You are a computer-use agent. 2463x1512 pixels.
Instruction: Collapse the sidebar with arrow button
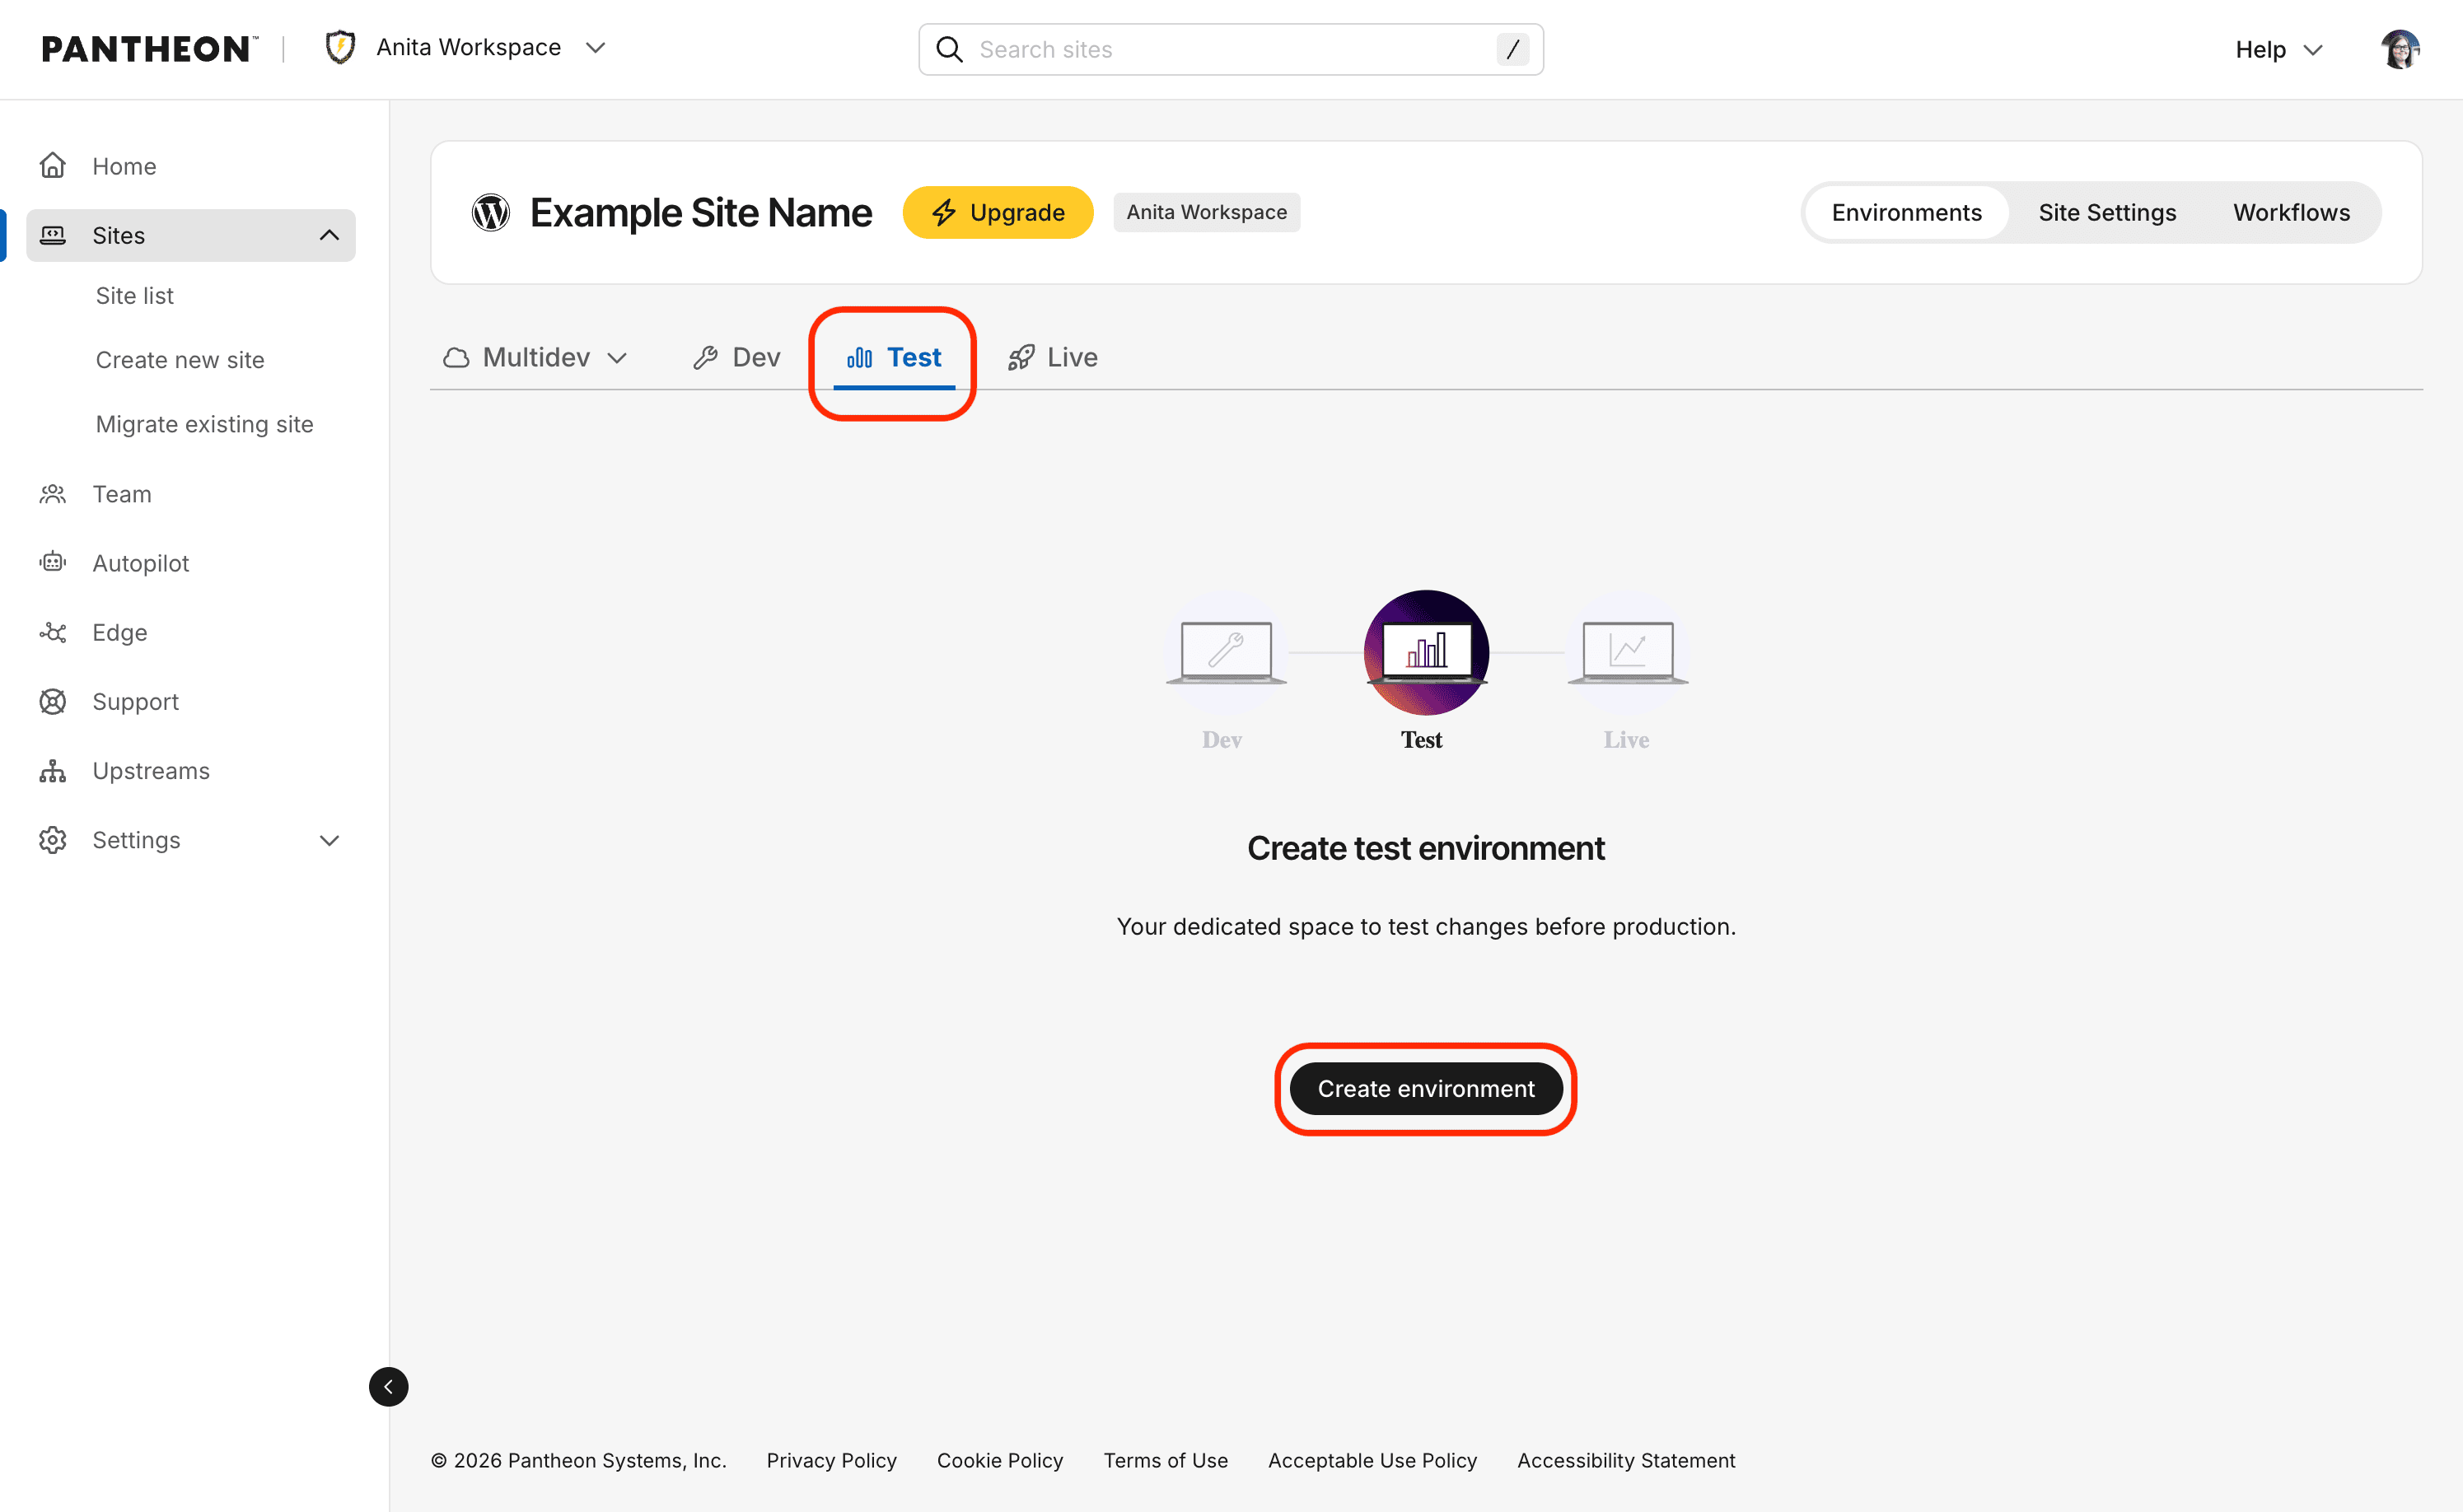[x=389, y=1387]
